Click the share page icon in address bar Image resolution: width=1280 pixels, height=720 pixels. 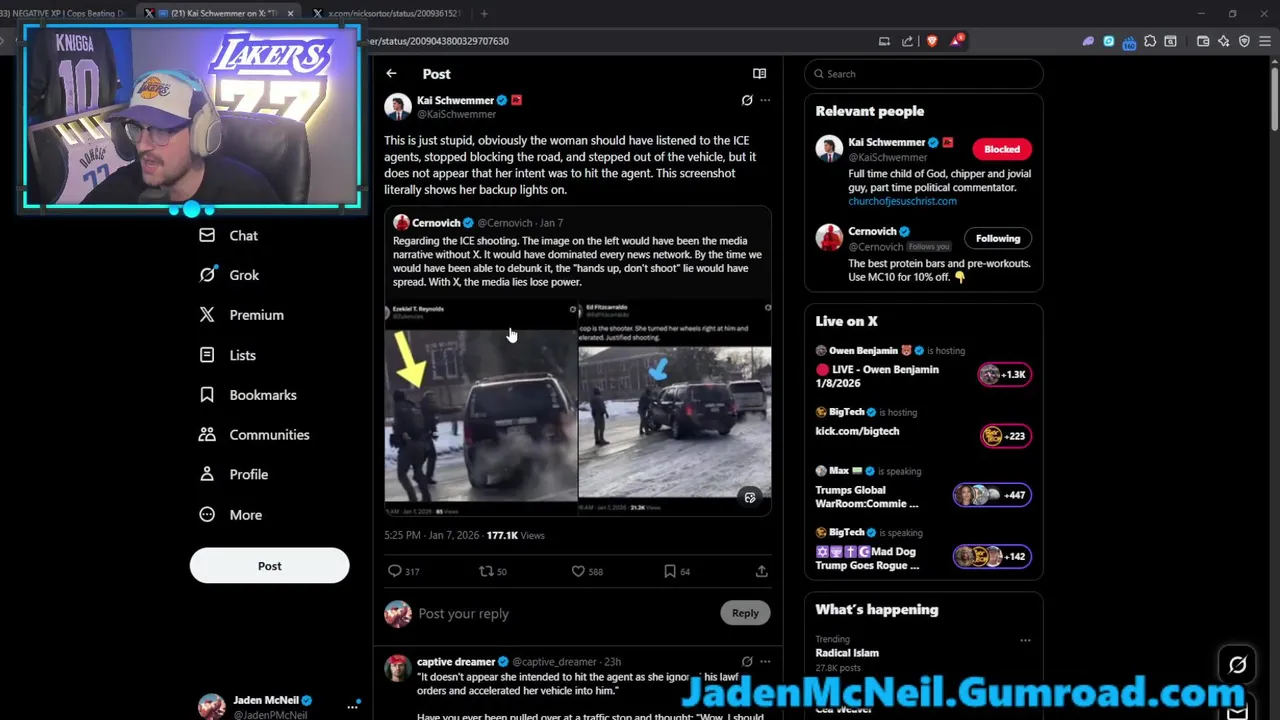tap(907, 41)
